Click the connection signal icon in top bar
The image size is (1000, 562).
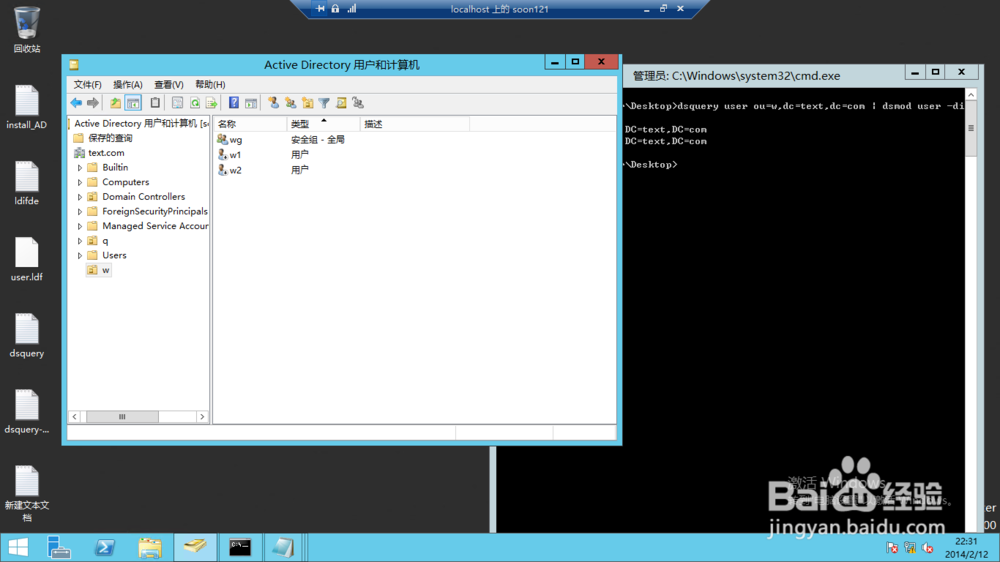pos(351,9)
